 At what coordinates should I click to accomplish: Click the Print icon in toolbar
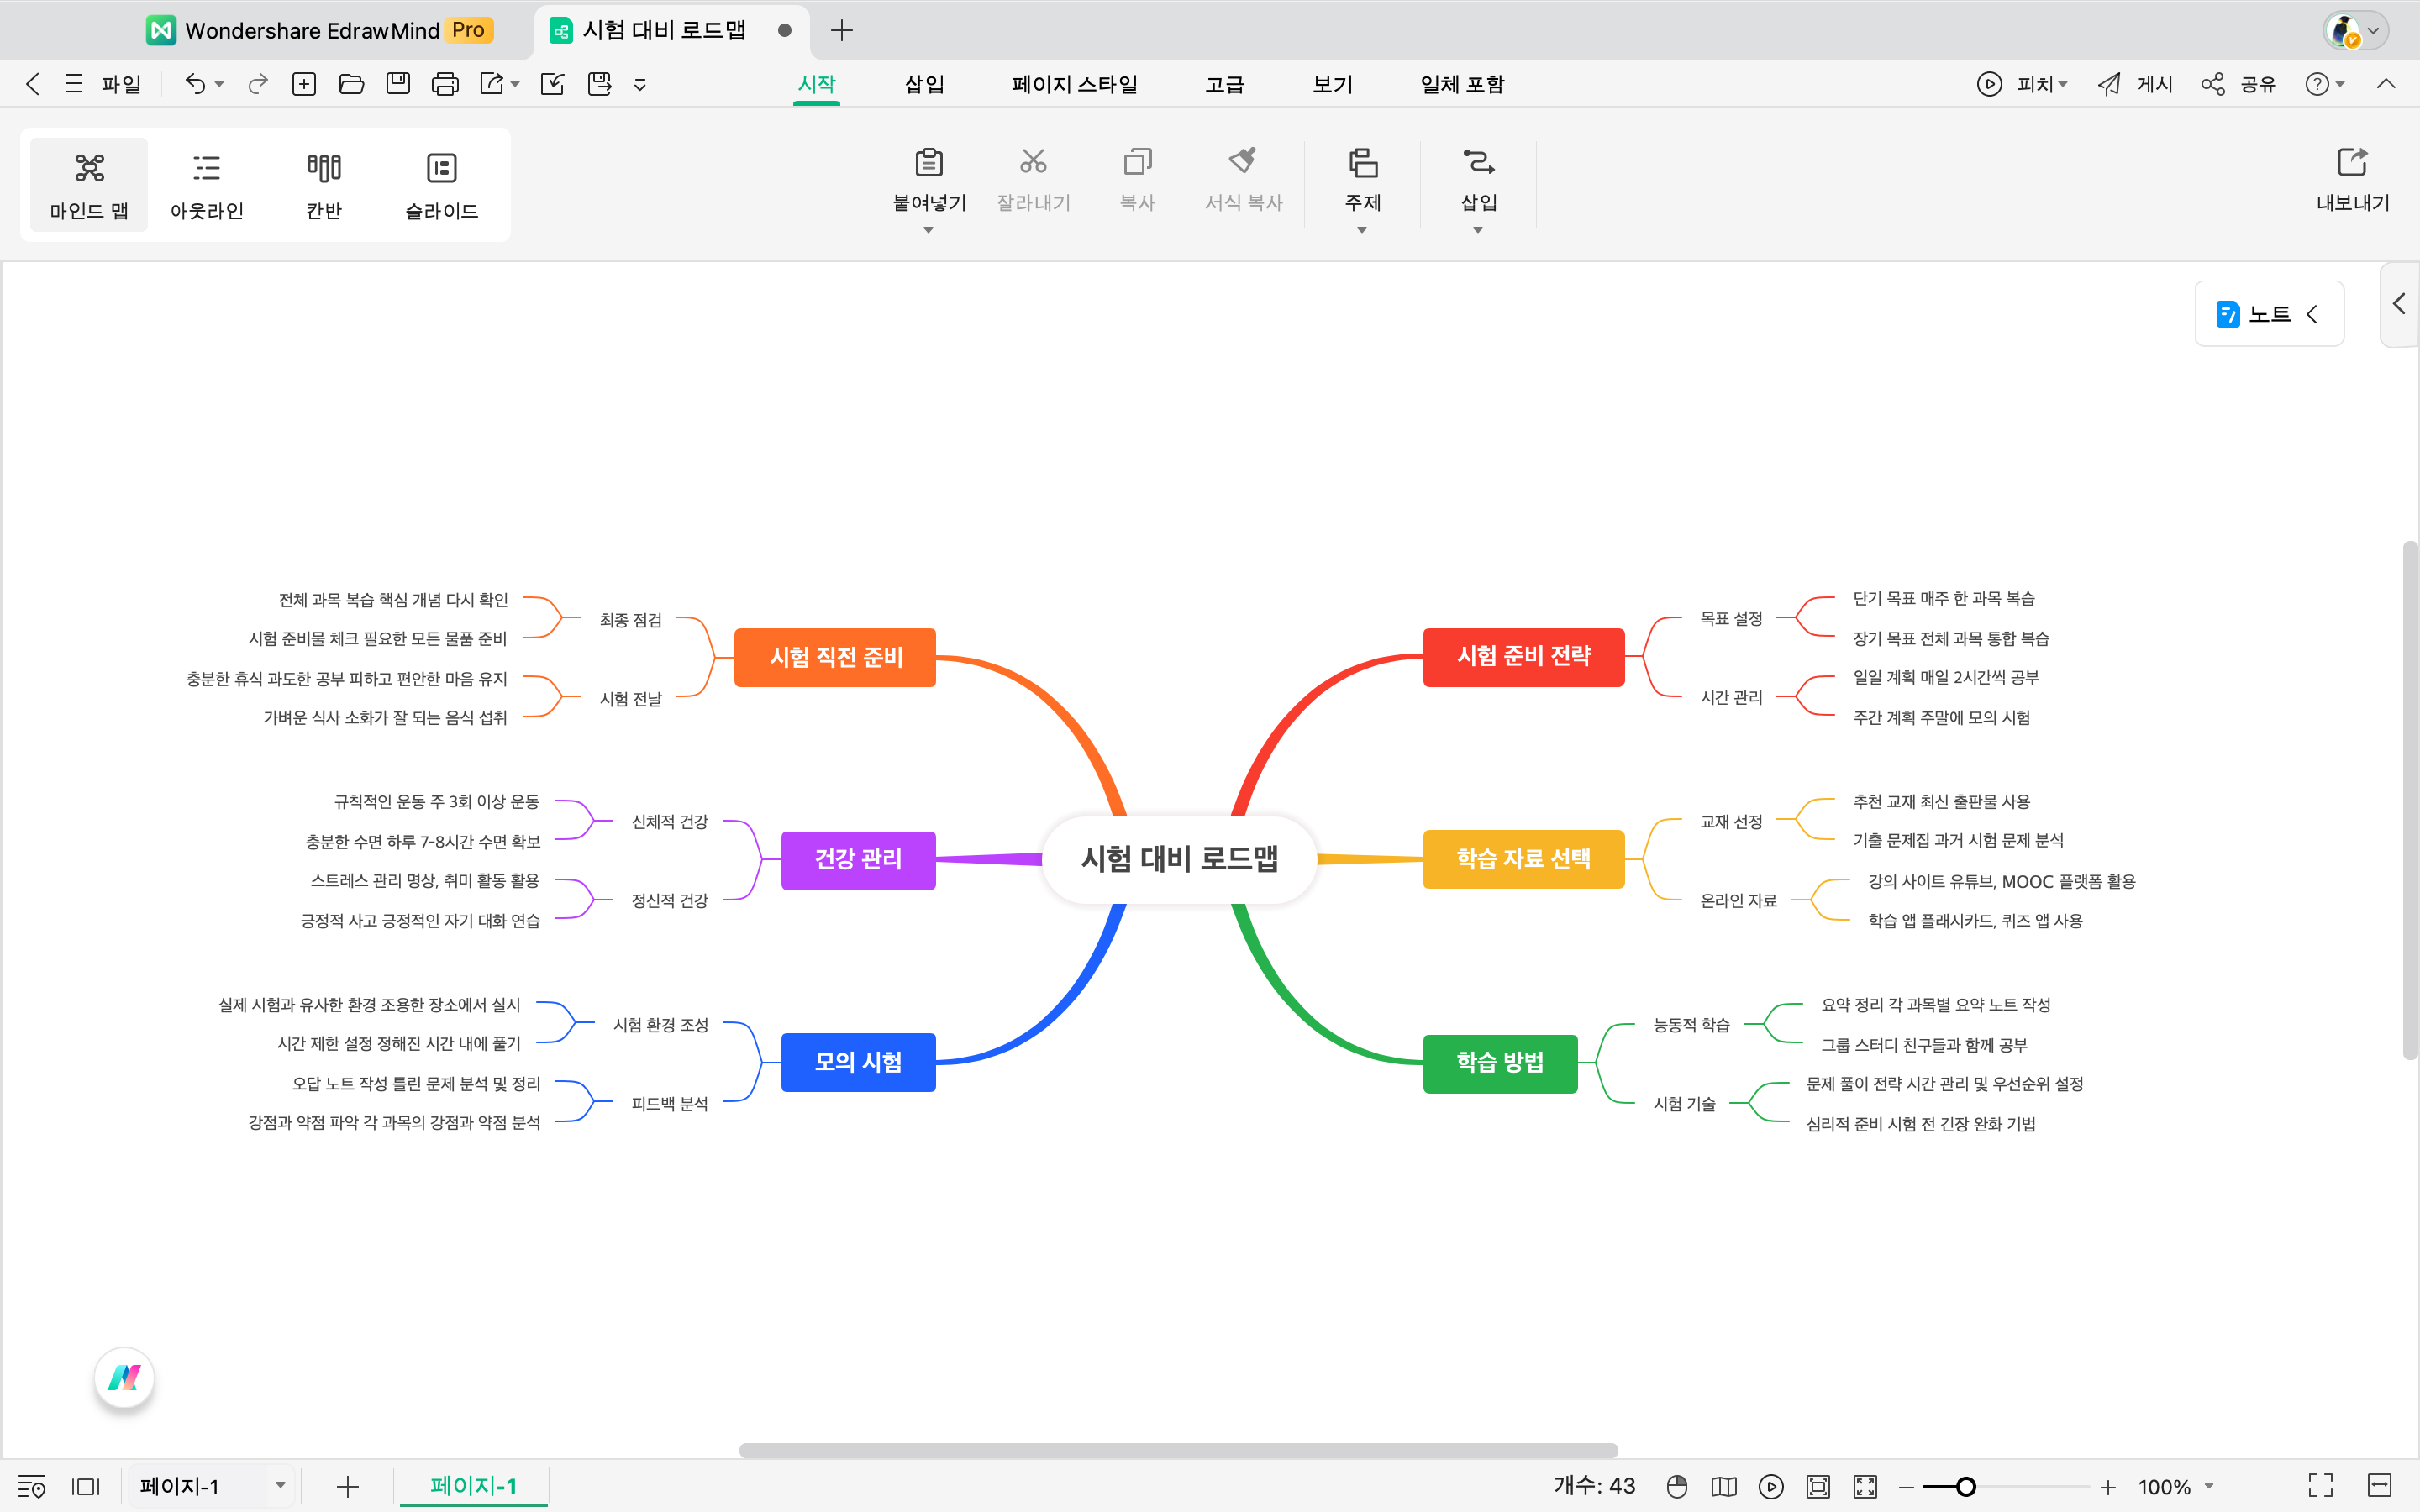point(445,84)
